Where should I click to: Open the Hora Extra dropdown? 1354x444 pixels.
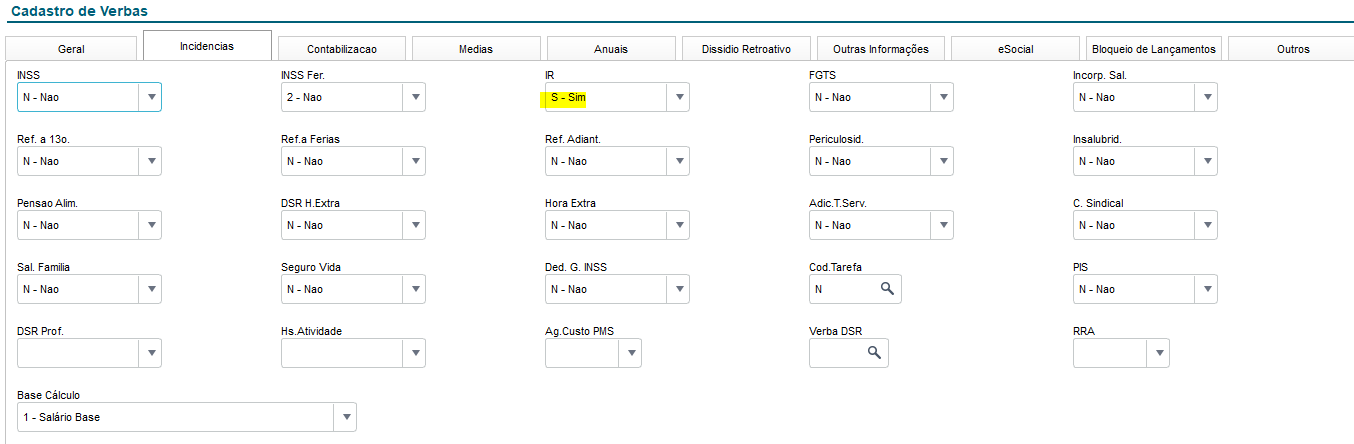tap(679, 225)
